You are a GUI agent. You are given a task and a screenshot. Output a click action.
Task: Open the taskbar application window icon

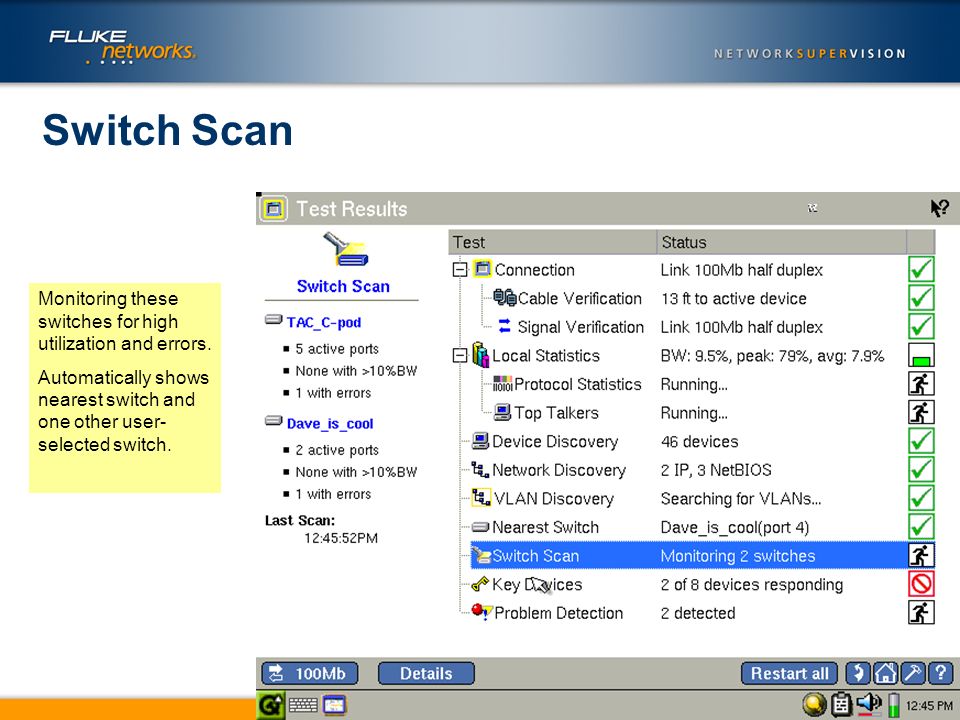pos(334,705)
